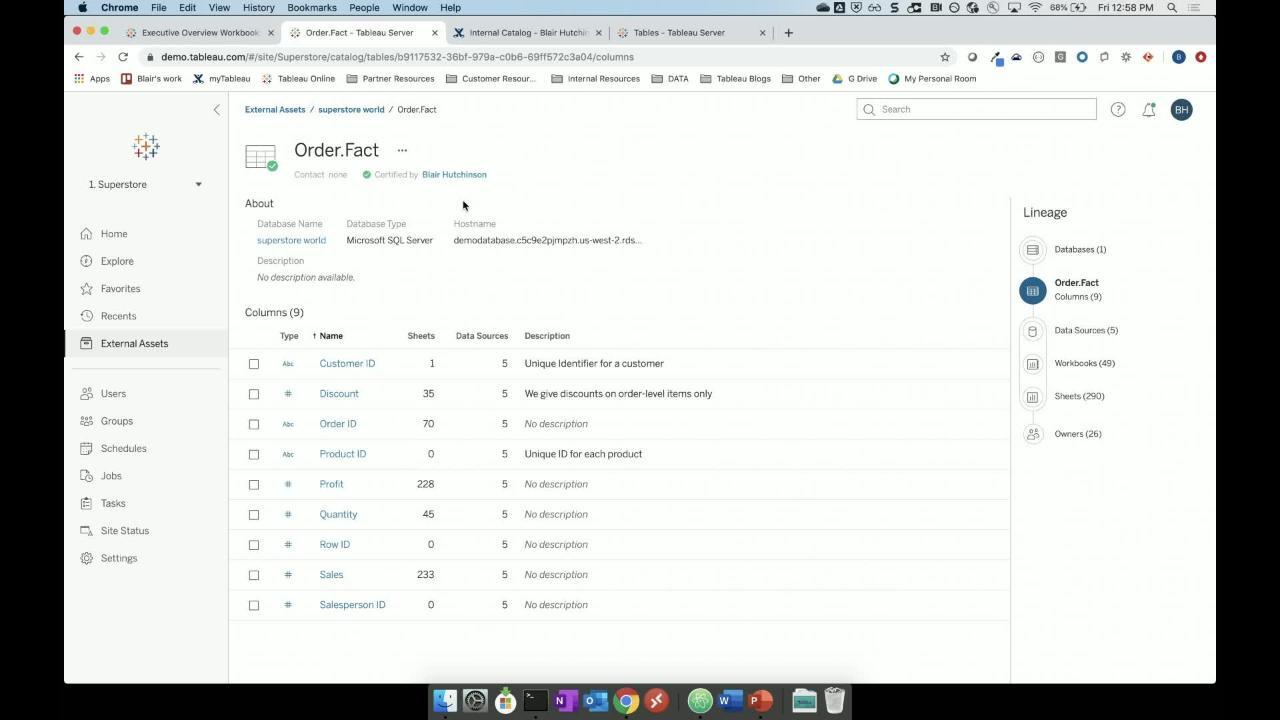Open a new Chrome tab
Viewport: 1280px width, 720px height.
click(788, 33)
